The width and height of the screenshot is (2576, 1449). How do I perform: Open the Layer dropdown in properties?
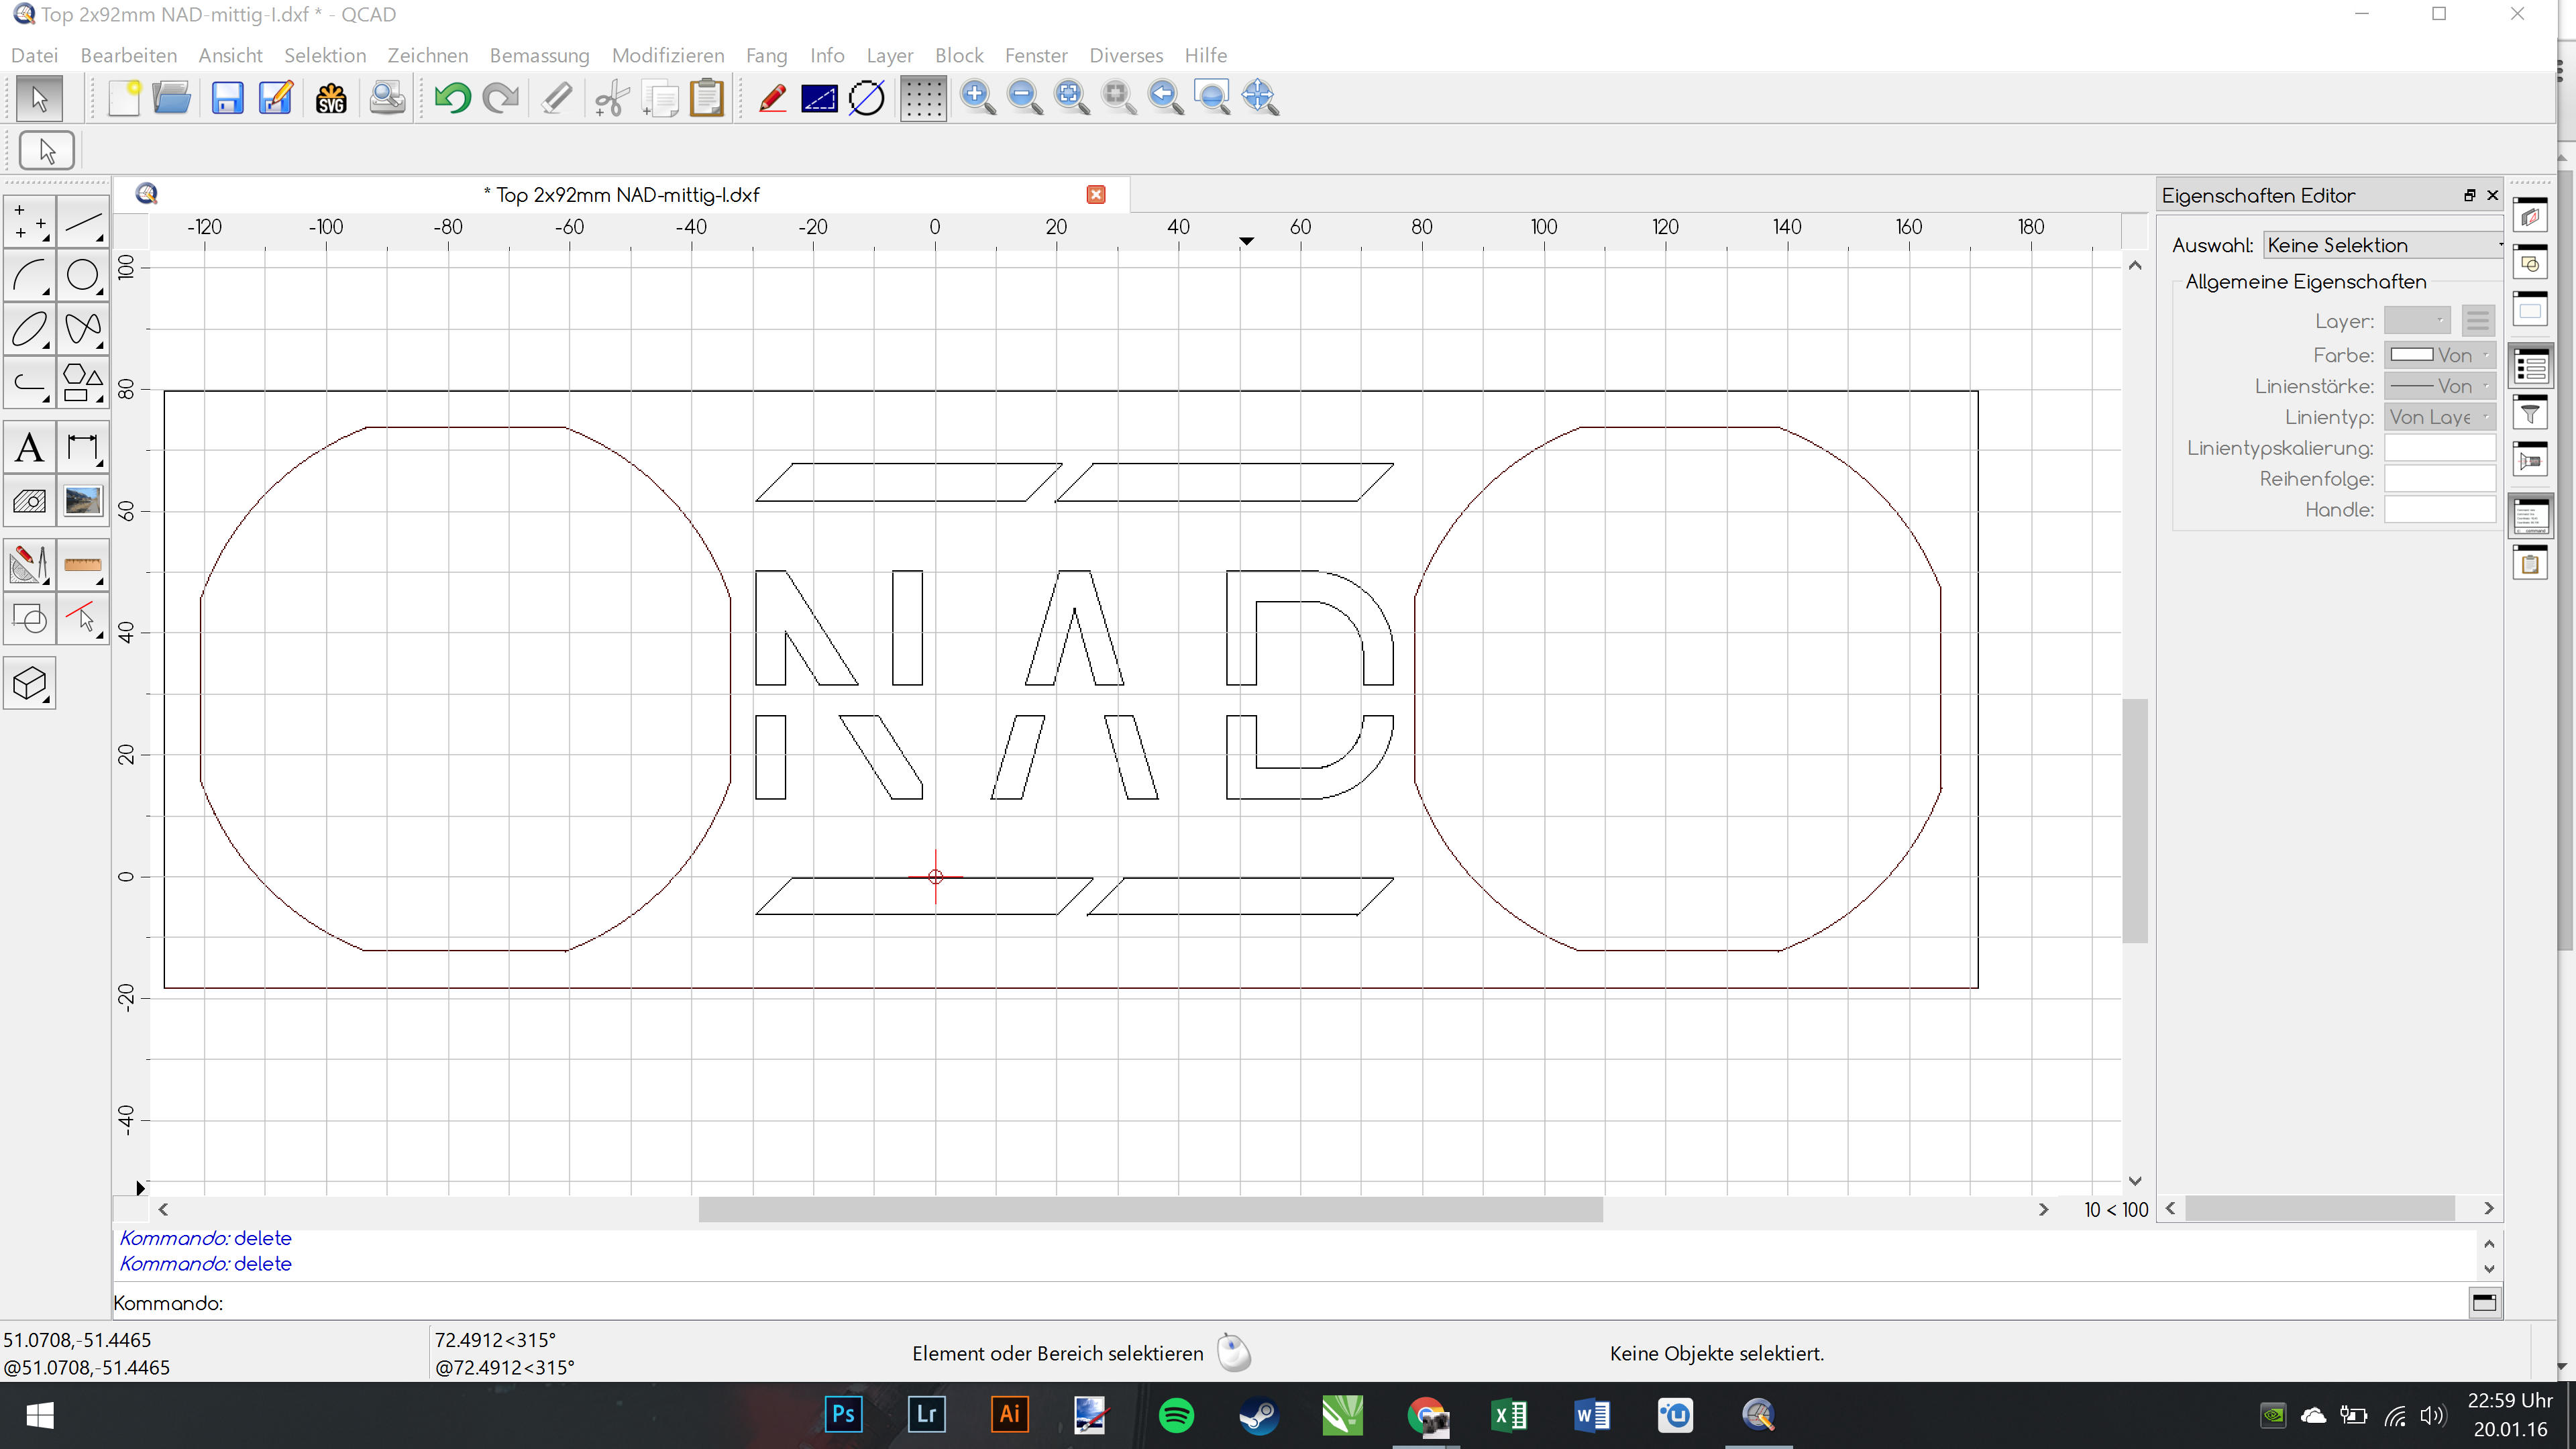(2417, 321)
